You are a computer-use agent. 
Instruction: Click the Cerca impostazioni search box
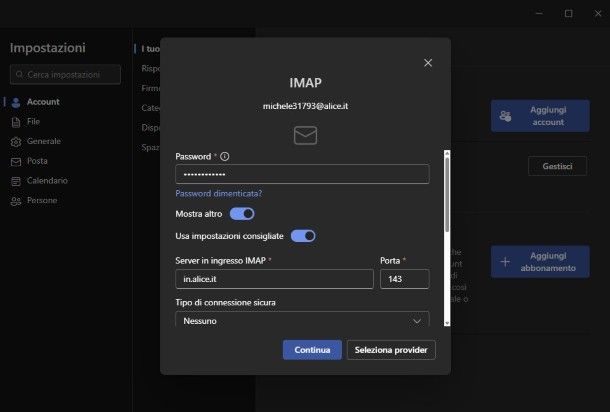pyautogui.click(x=65, y=75)
